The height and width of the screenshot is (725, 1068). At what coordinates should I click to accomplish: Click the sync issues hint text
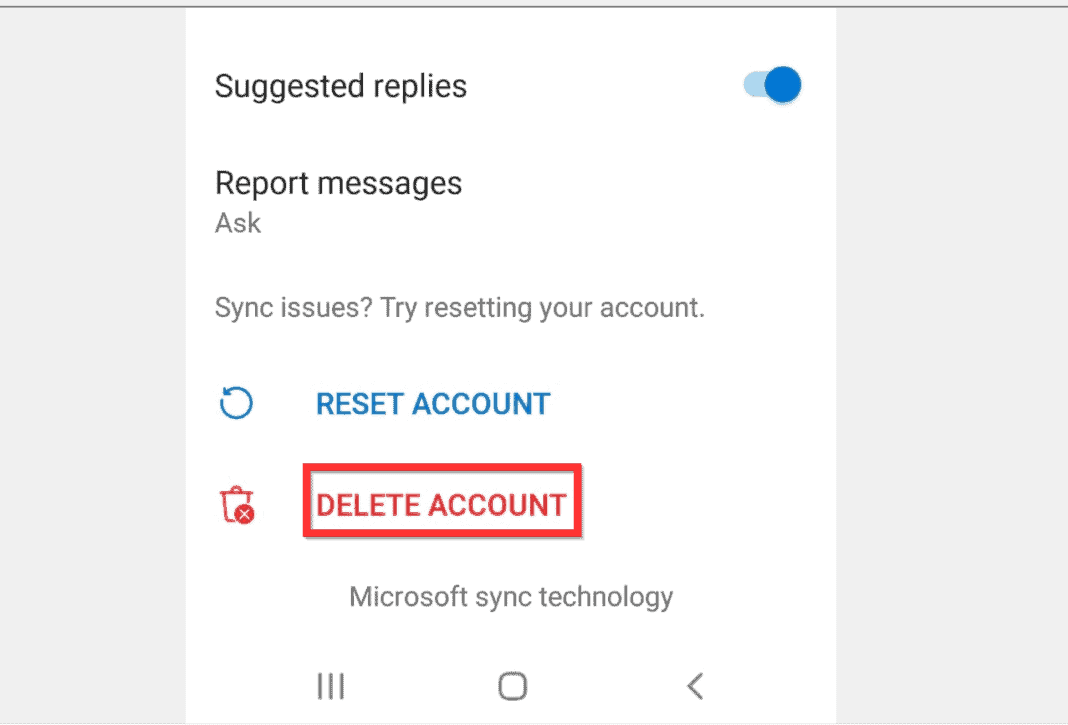(x=460, y=307)
